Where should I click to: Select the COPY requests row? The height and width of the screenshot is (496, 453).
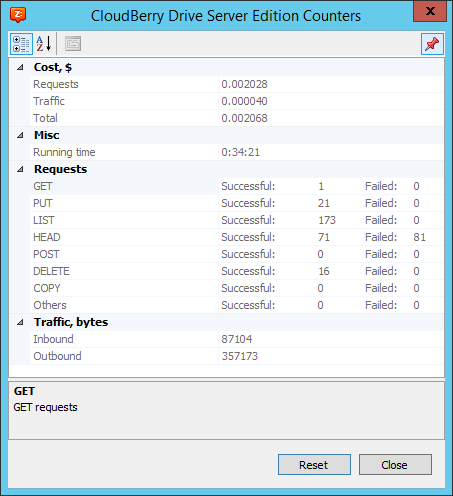pyautogui.click(x=236, y=288)
